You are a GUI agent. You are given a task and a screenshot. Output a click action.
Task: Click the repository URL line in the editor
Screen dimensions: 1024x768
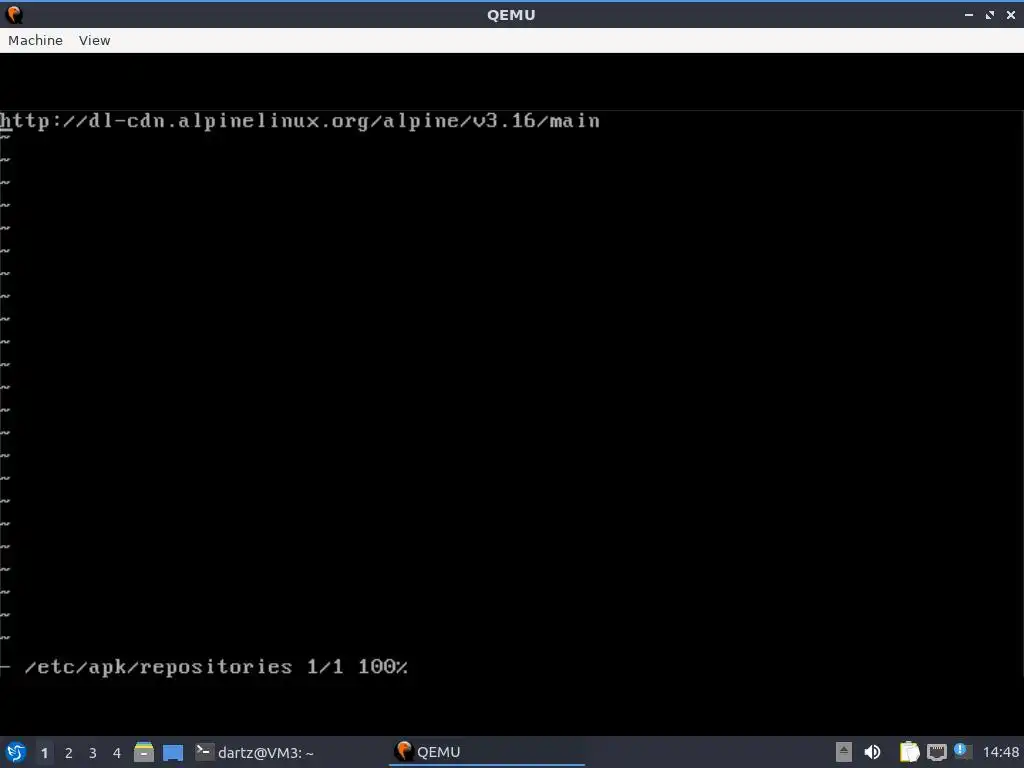tap(300, 121)
